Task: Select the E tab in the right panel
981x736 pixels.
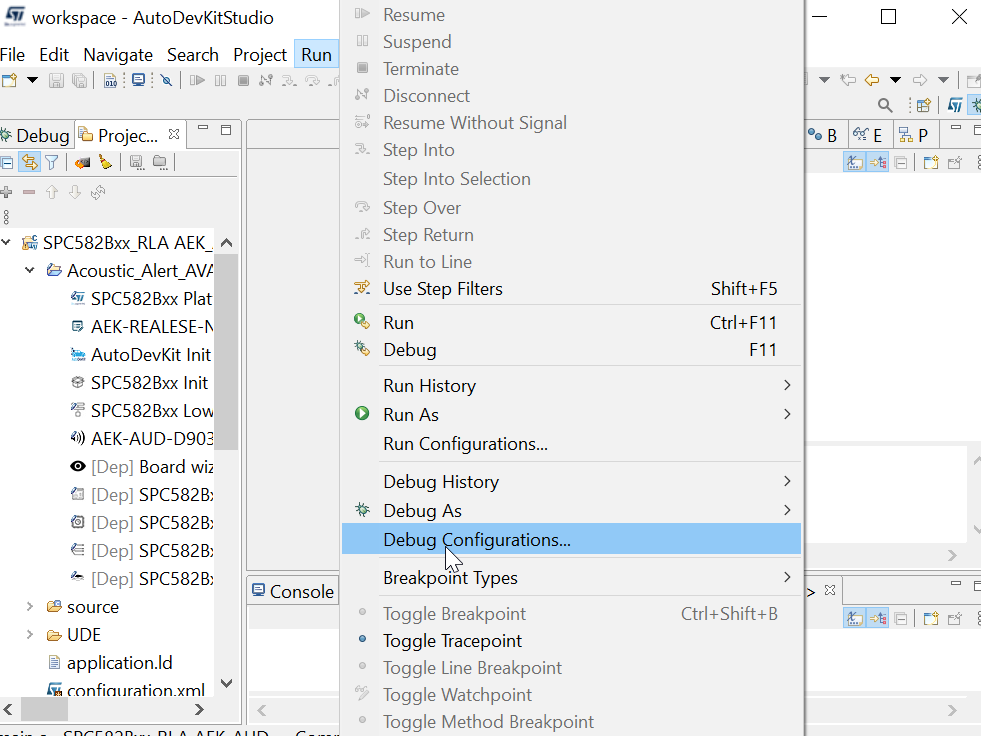Action: (868, 135)
